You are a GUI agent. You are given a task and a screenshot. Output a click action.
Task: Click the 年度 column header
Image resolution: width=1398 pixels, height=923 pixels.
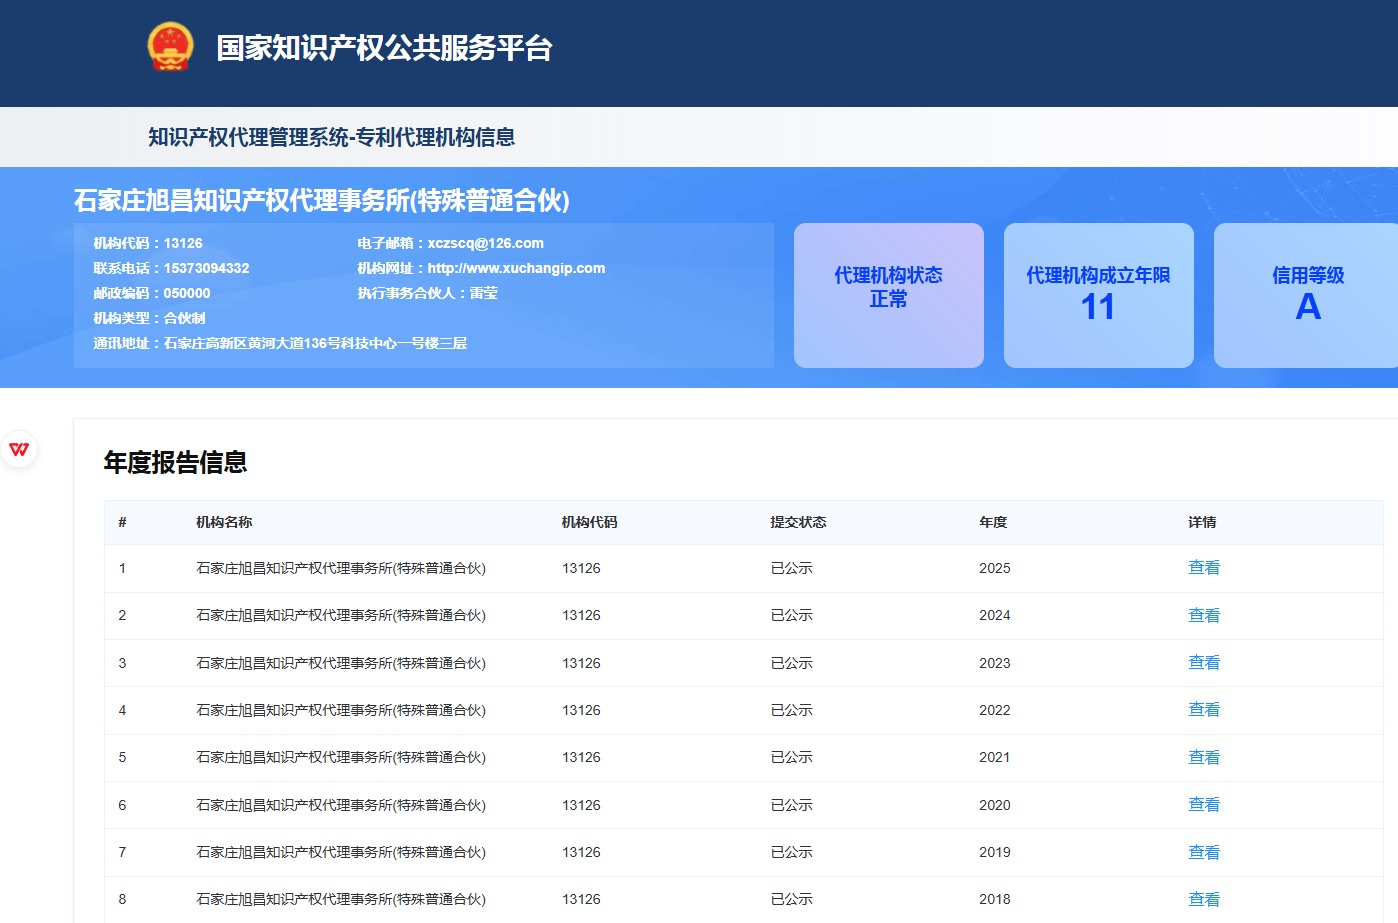click(993, 522)
